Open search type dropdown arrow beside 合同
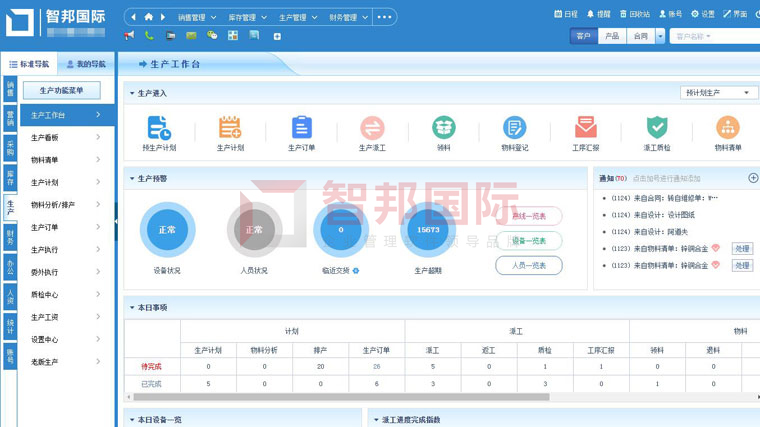This screenshot has width=760, height=427. [660, 36]
